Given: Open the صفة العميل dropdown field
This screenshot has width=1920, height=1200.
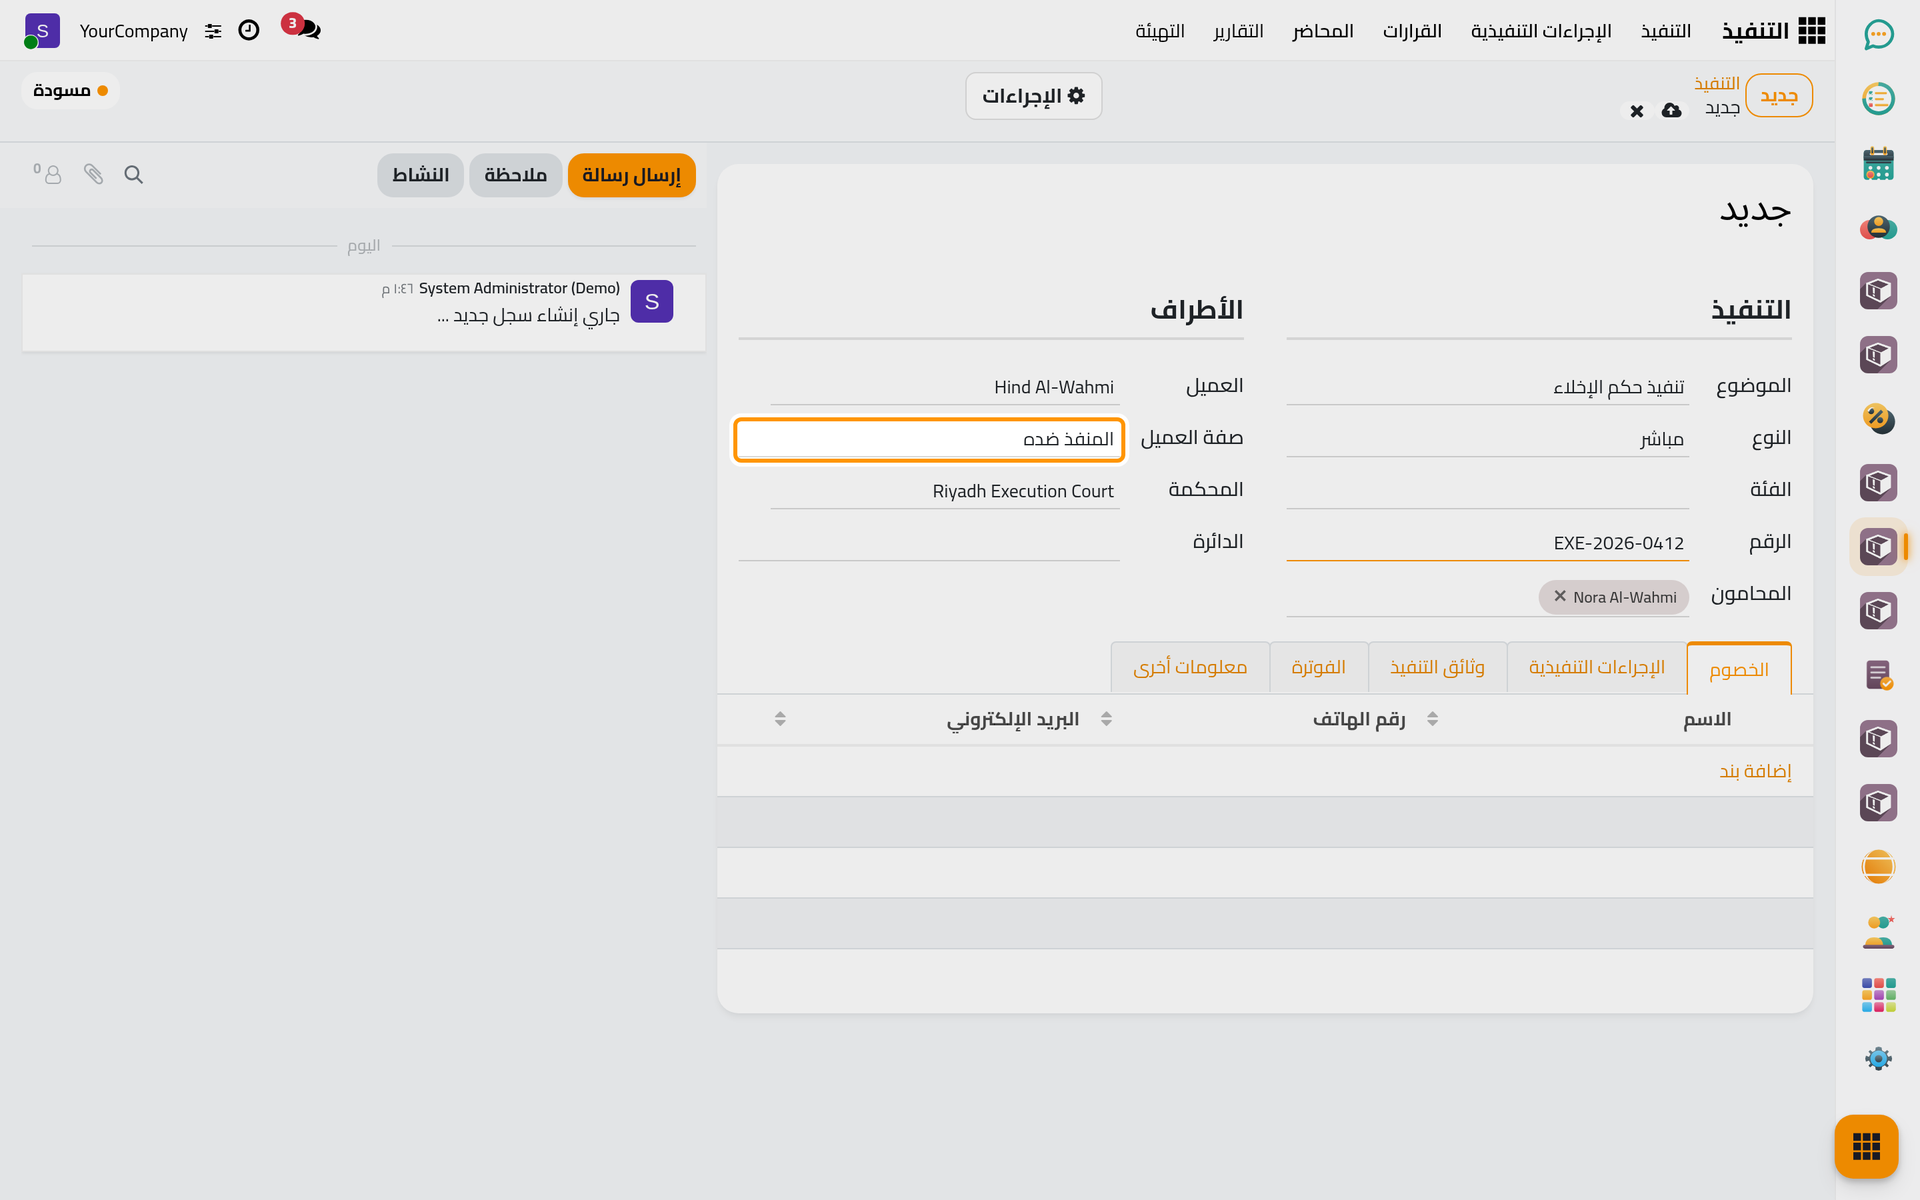Looking at the screenshot, I should click(929, 439).
